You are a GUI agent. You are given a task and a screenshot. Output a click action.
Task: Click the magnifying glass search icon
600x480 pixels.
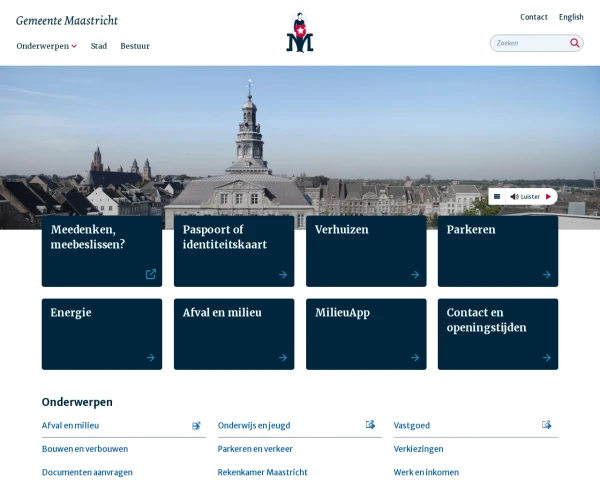click(574, 43)
